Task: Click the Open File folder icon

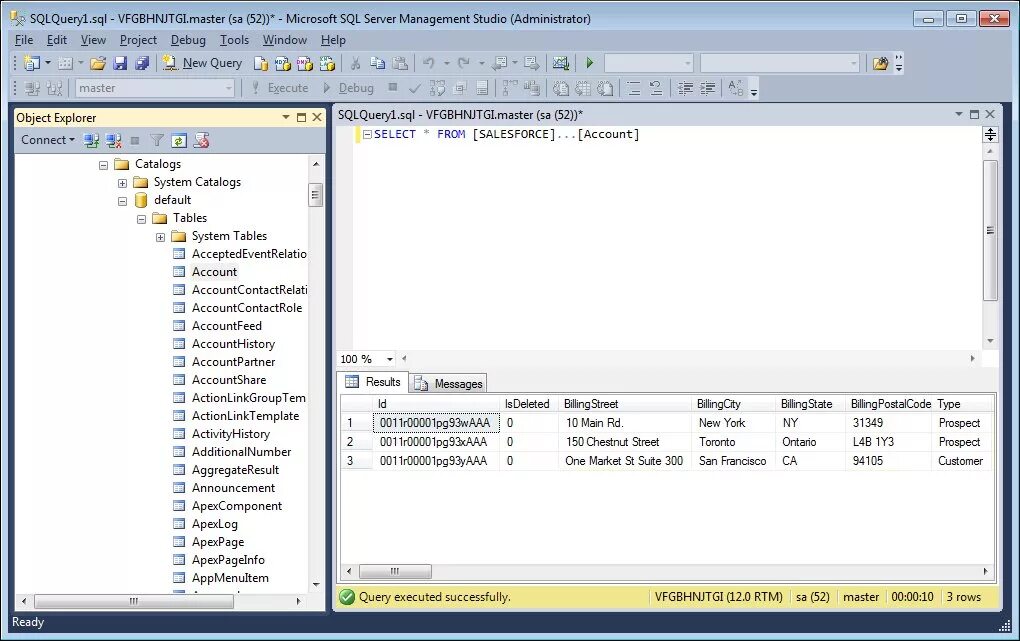Action: (98, 63)
